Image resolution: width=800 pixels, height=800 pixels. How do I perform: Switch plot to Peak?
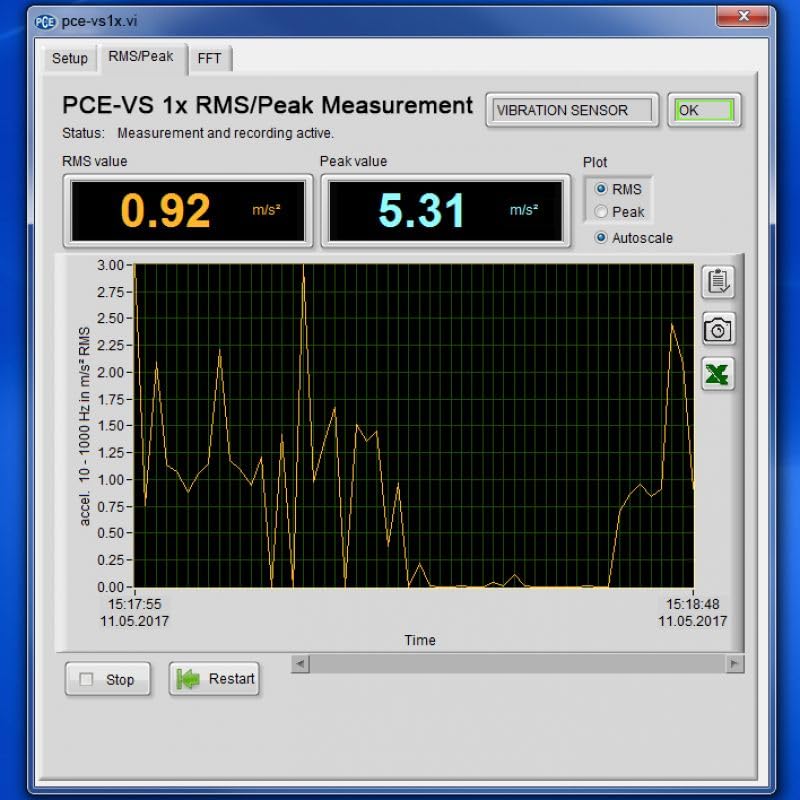click(x=603, y=210)
